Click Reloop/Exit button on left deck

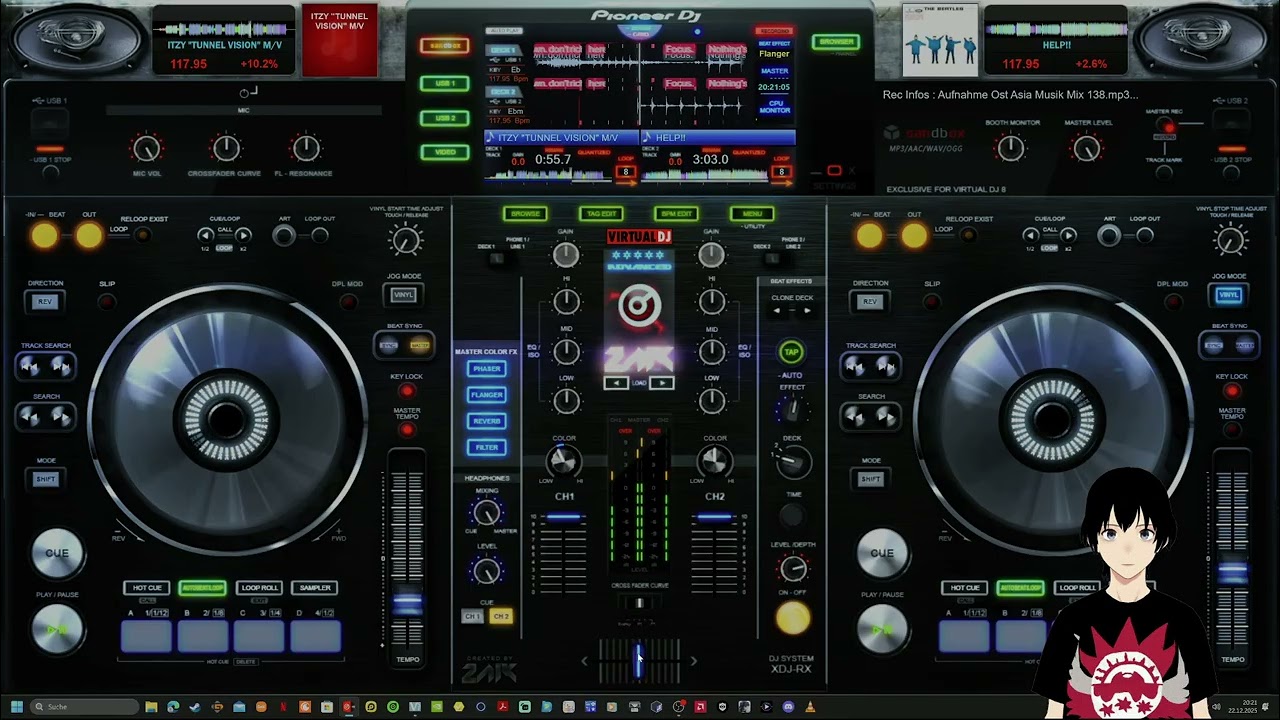click(x=142, y=235)
